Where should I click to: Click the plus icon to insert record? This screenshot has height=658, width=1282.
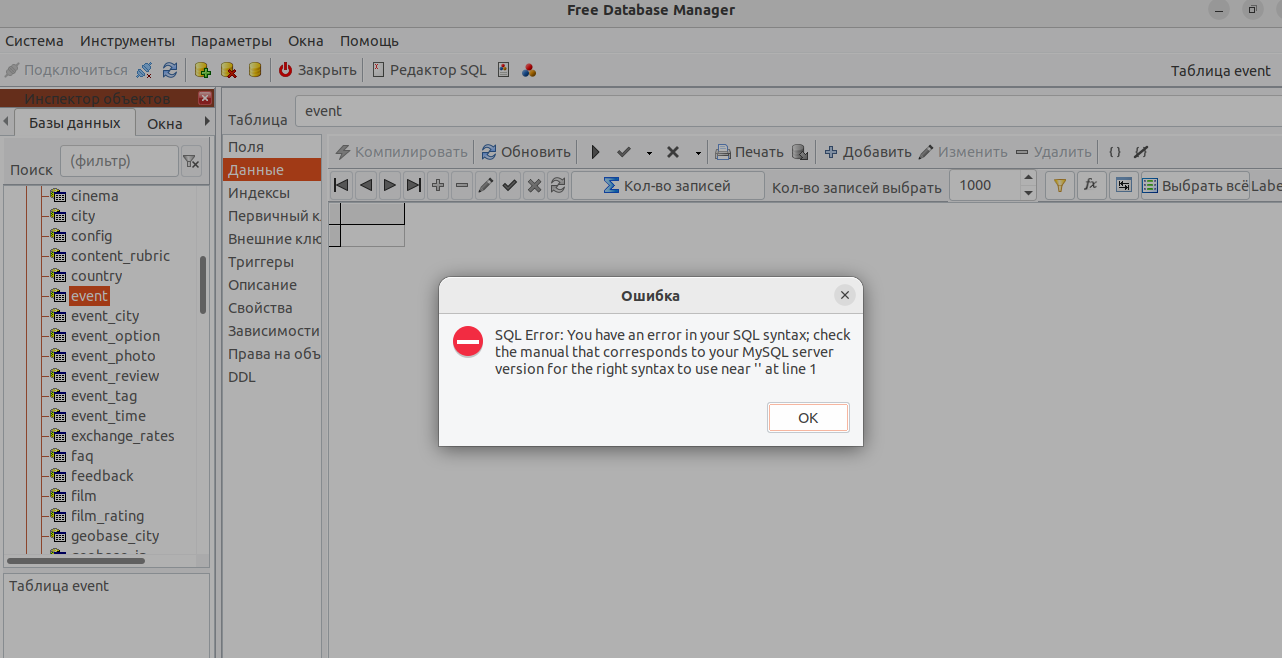(x=438, y=185)
